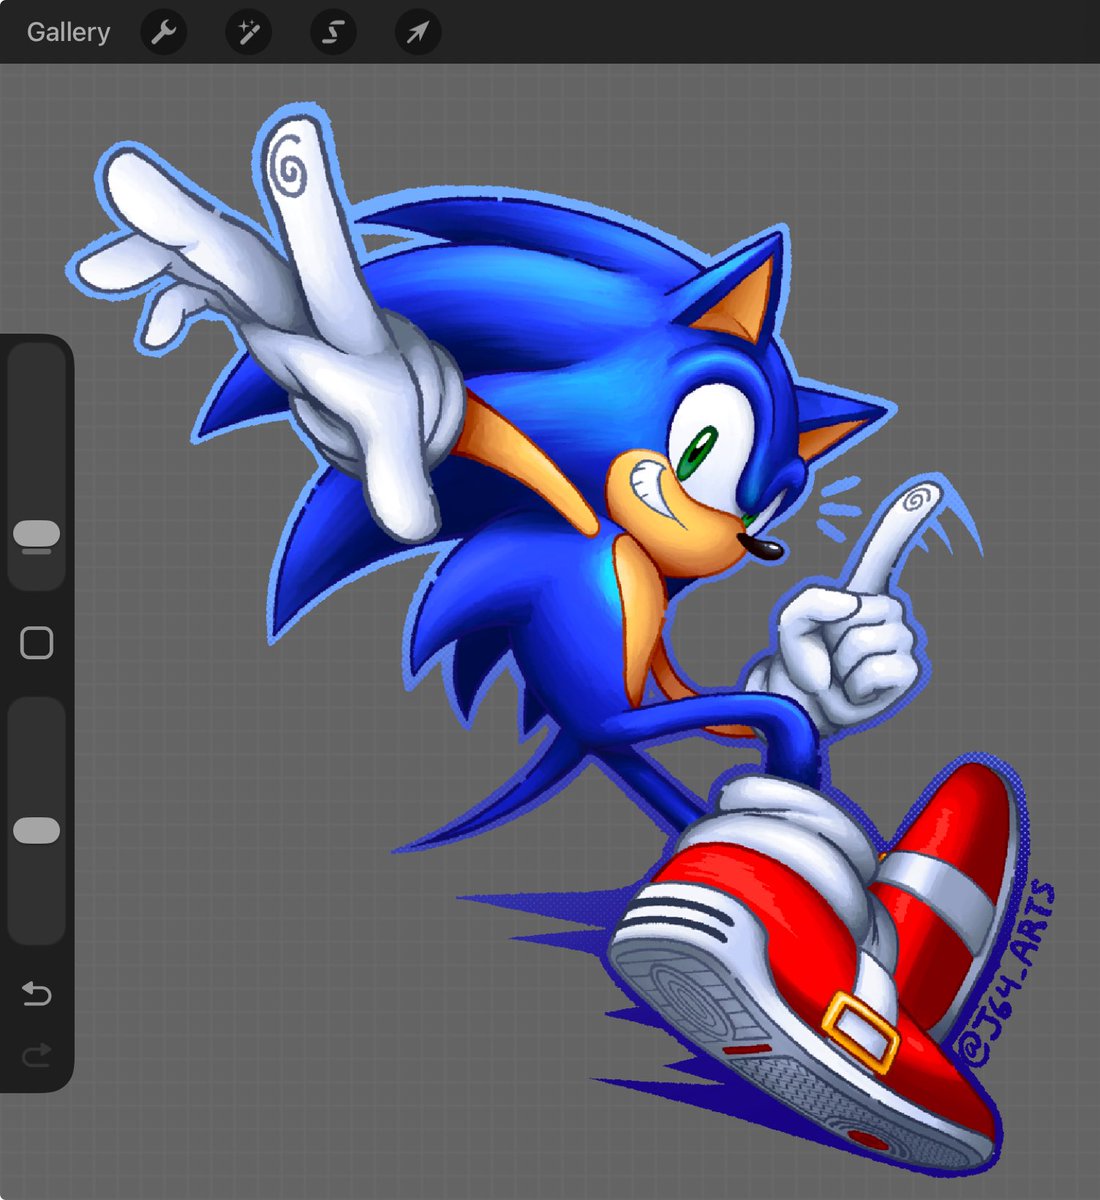Tap the gray canvas background area
Screen dimensions: 1100x1200
point(250,950)
